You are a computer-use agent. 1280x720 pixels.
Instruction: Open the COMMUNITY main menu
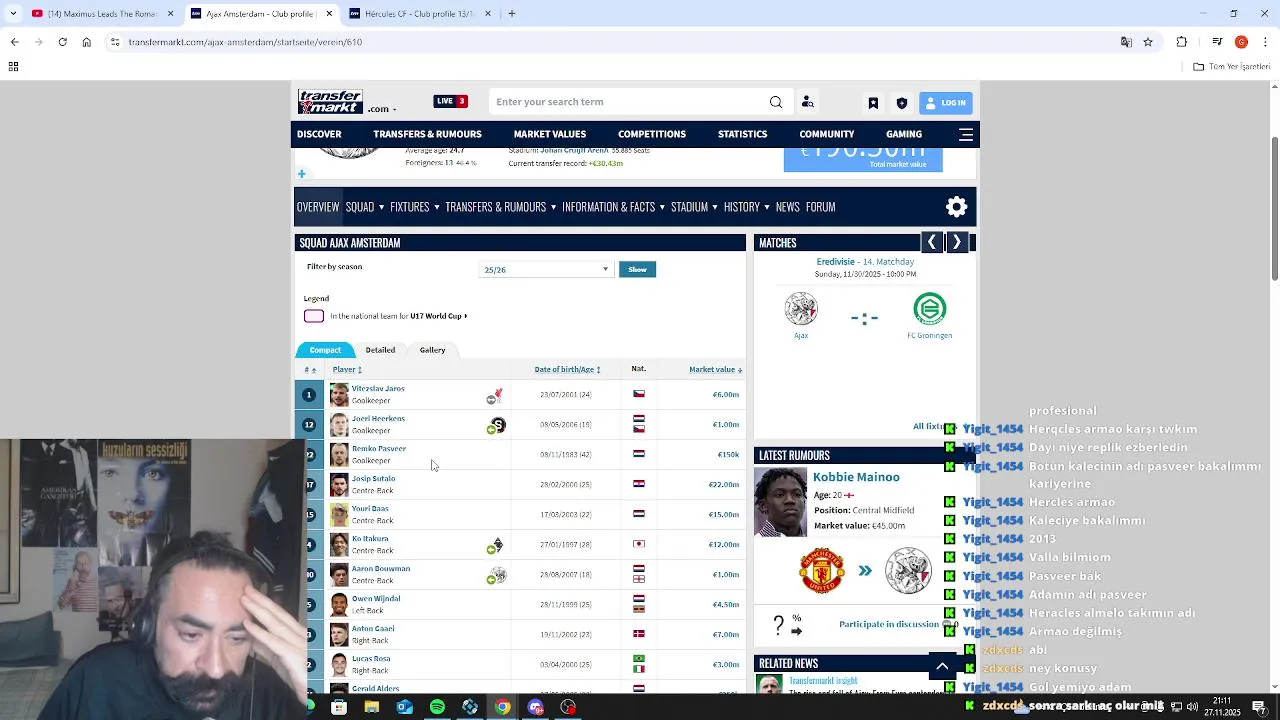point(827,134)
